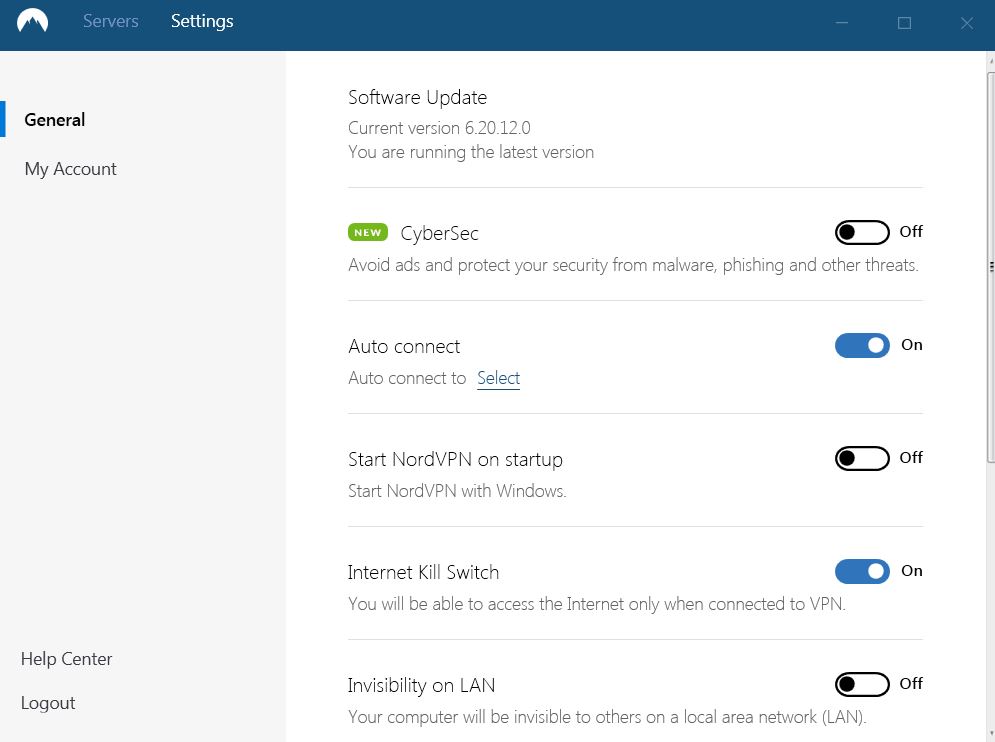
Task: Click the 'Invisibility on LAN' label
Action: [421, 686]
